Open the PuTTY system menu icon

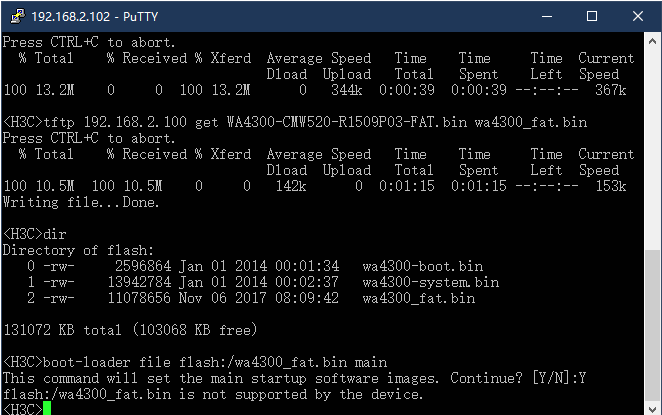[x=13, y=16]
